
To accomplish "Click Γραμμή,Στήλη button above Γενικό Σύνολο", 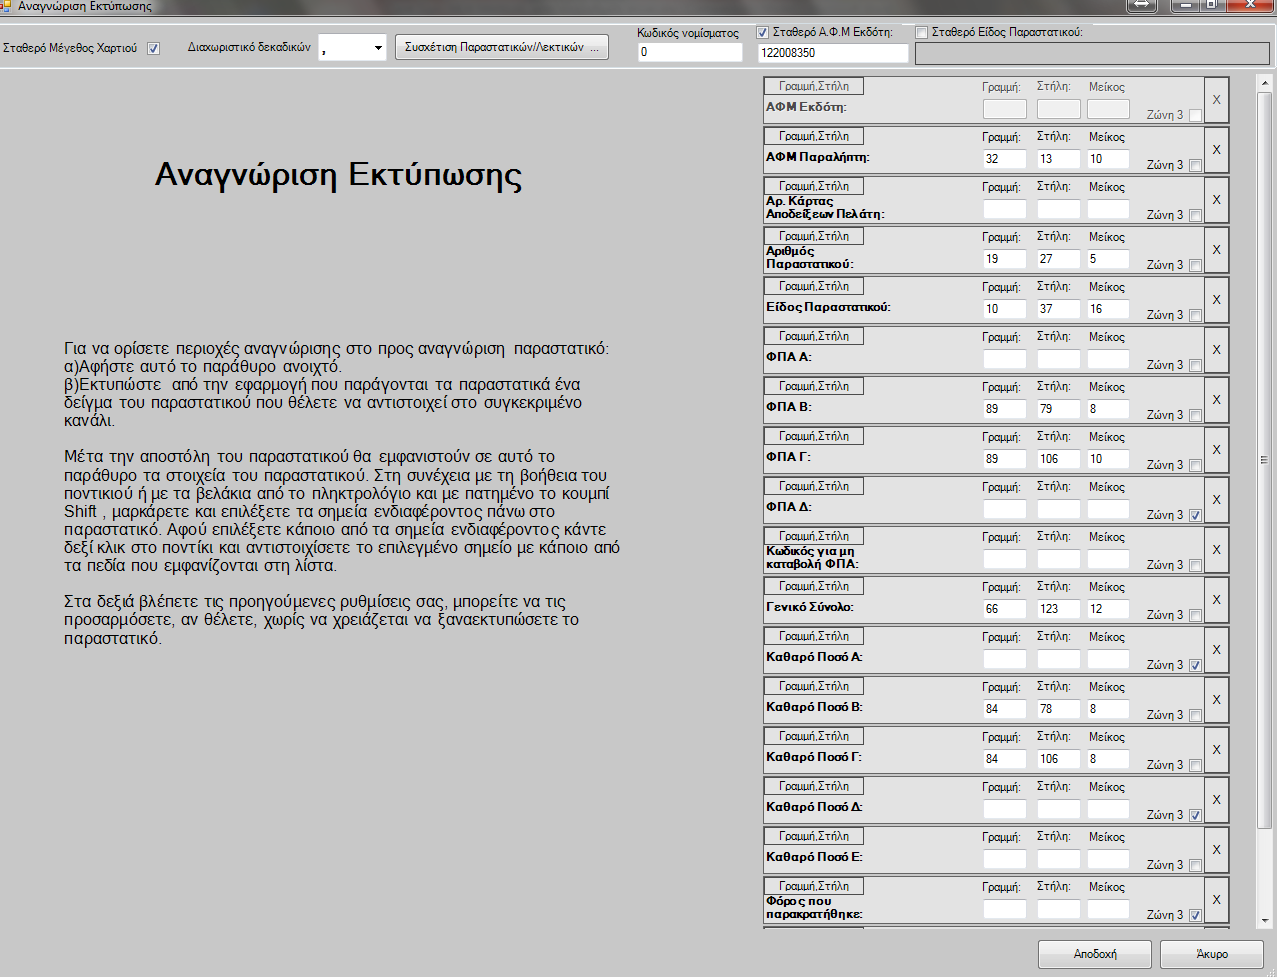I will tap(814, 586).
